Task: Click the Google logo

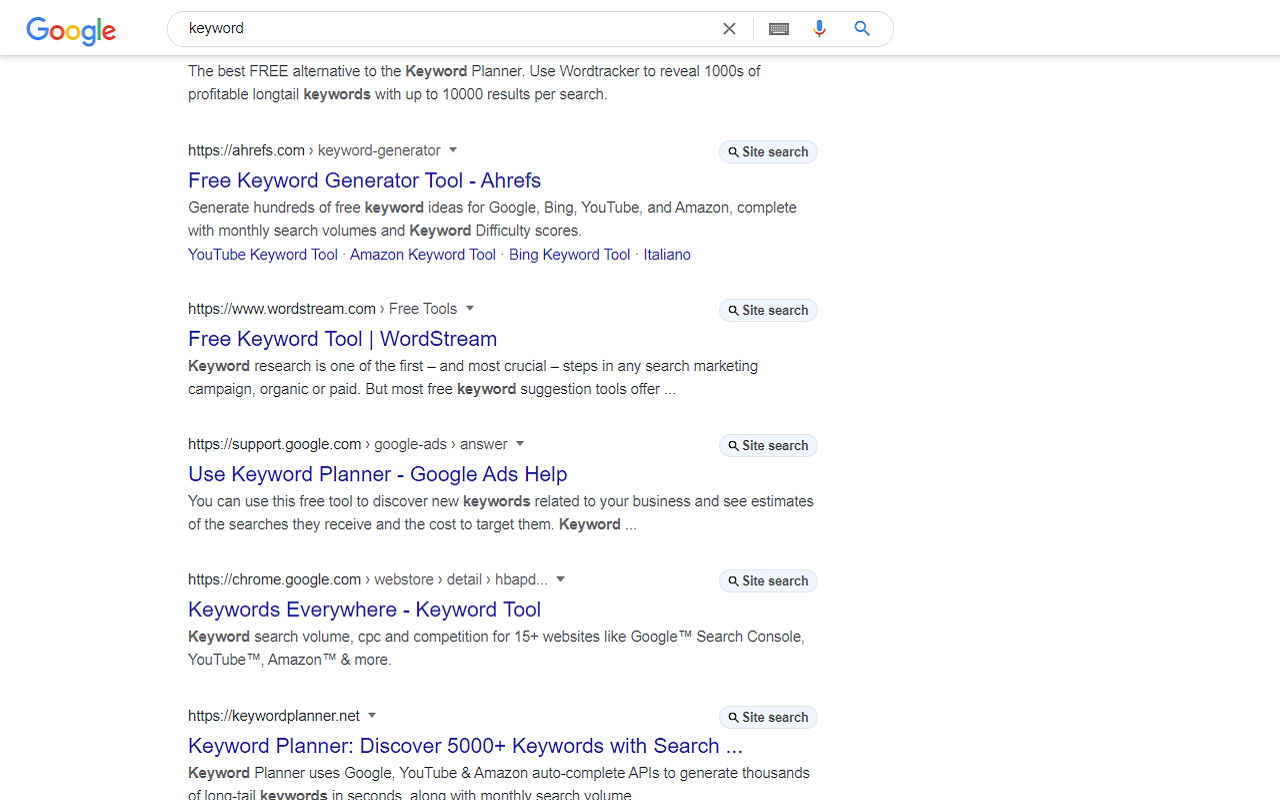Action: (x=71, y=30)
